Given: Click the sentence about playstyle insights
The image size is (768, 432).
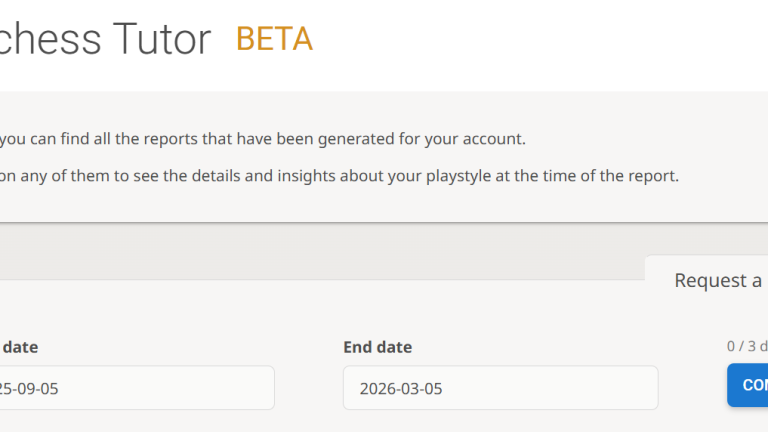Looking at the screenshot, I should [x=340, y=176].
